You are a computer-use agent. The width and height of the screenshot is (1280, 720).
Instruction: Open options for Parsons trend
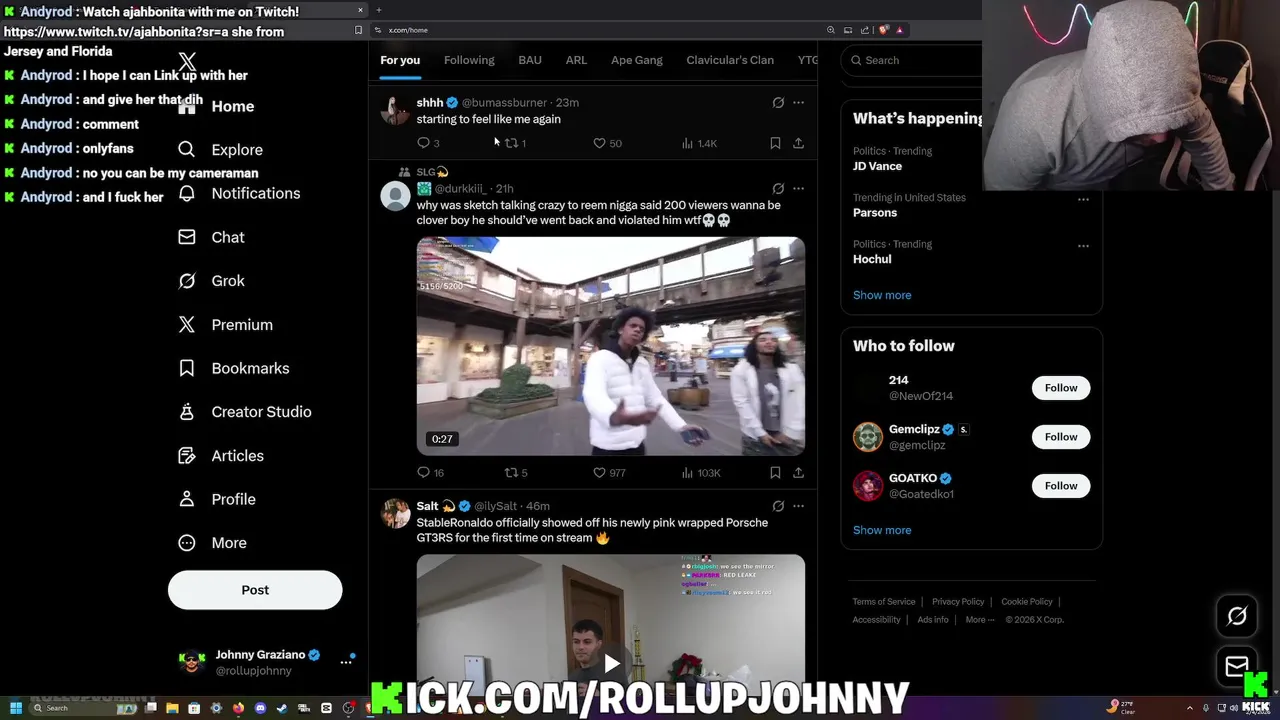1083,199
